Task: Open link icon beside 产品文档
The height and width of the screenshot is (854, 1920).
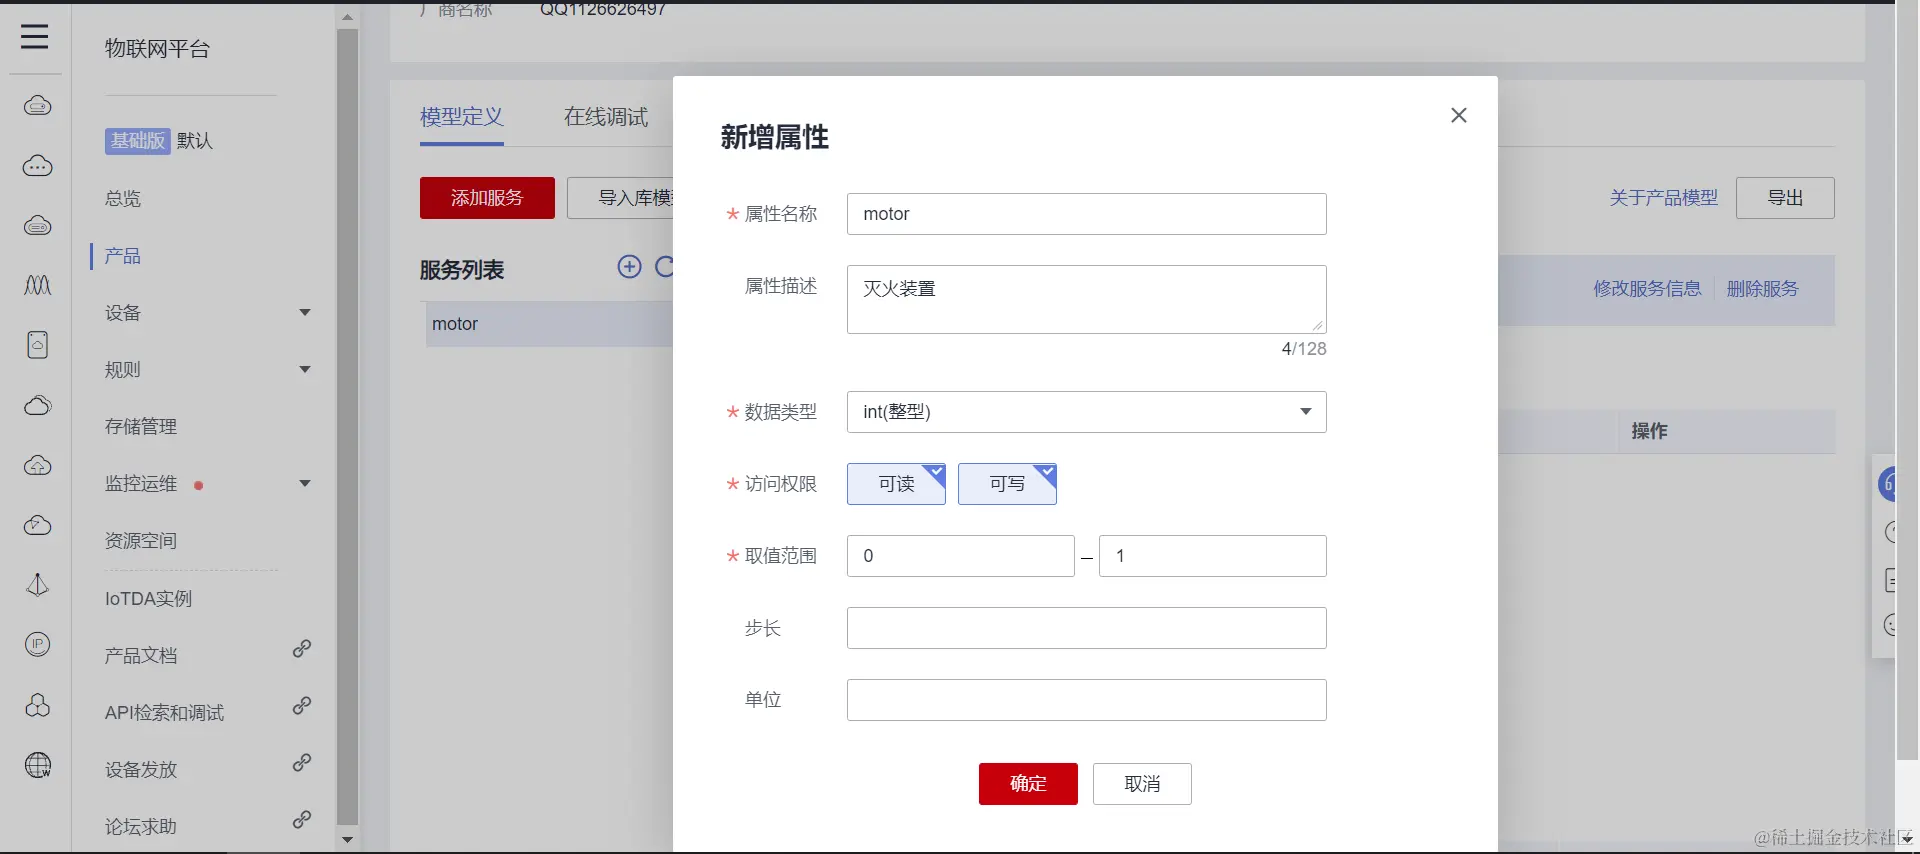Action: 301,649
